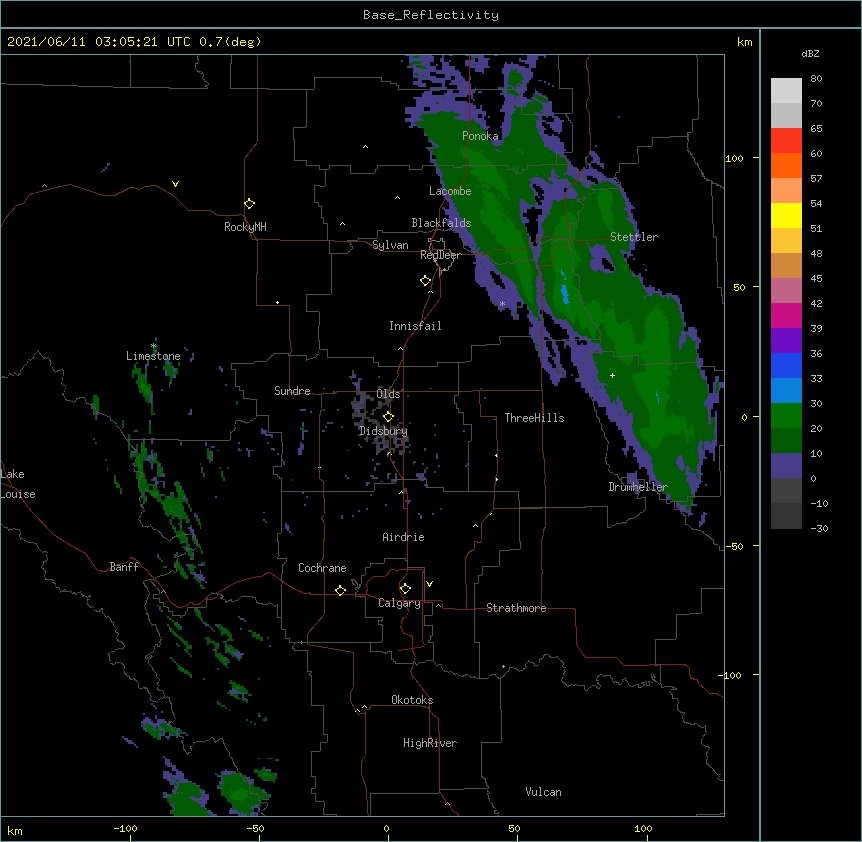
Task: Select the magenta 42 dBZ legend swatch
Action: 786,315
